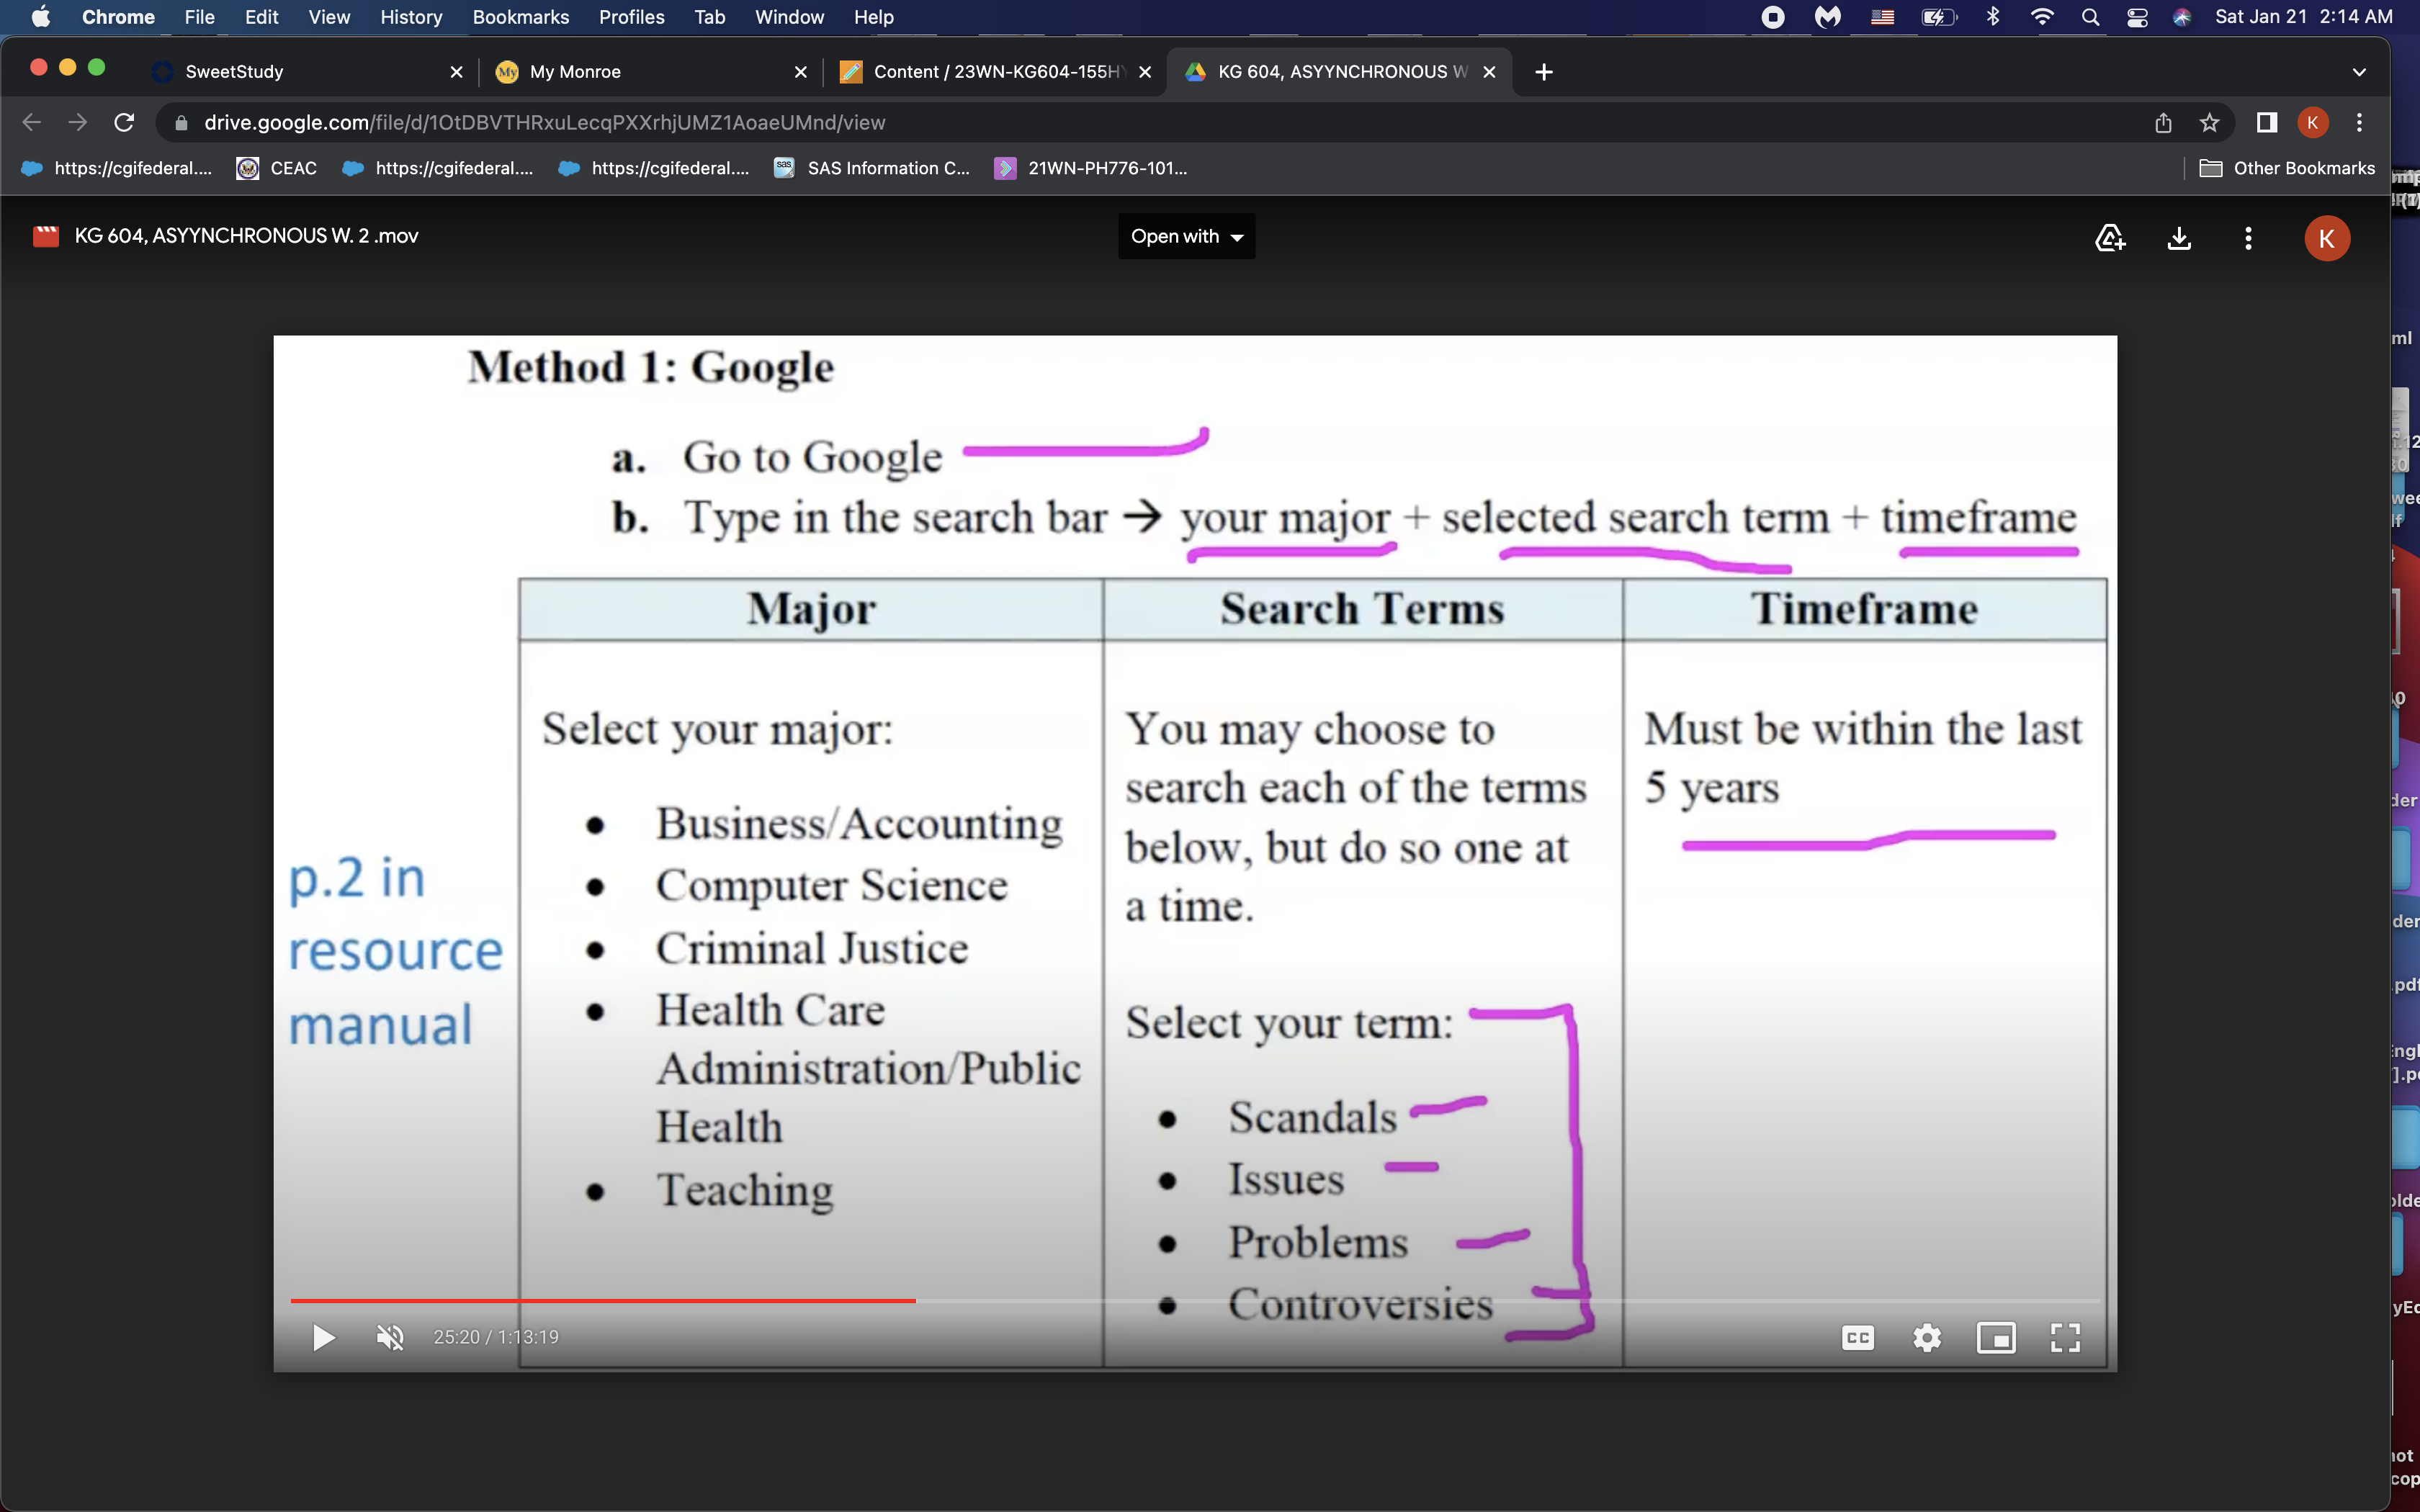Open the 21WN-PH776-101 bookmark
Screen dimensions: 2420x1512
(1091, 168)
